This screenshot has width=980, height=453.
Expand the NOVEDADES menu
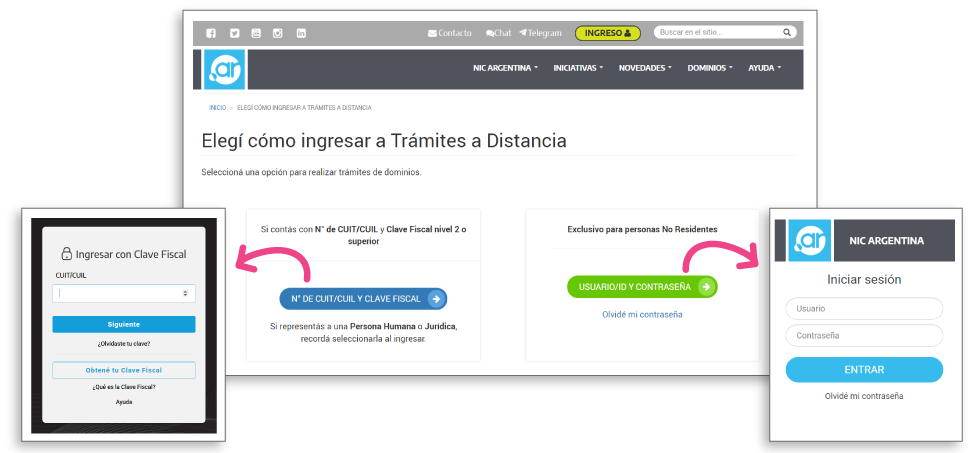pos(645,68)
